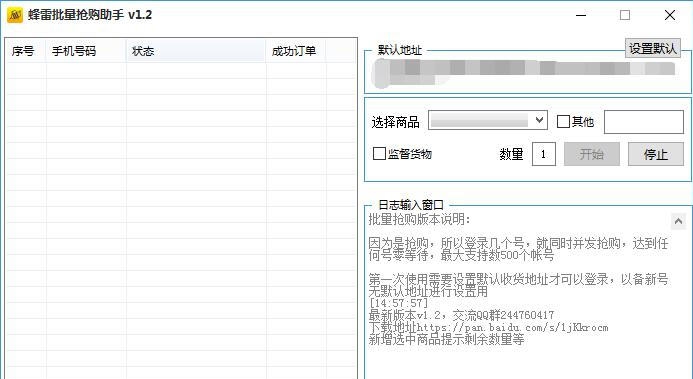Click the log scroll-up arrow
The height and width of the screenshot is (379, 693).
coord(678,221)
